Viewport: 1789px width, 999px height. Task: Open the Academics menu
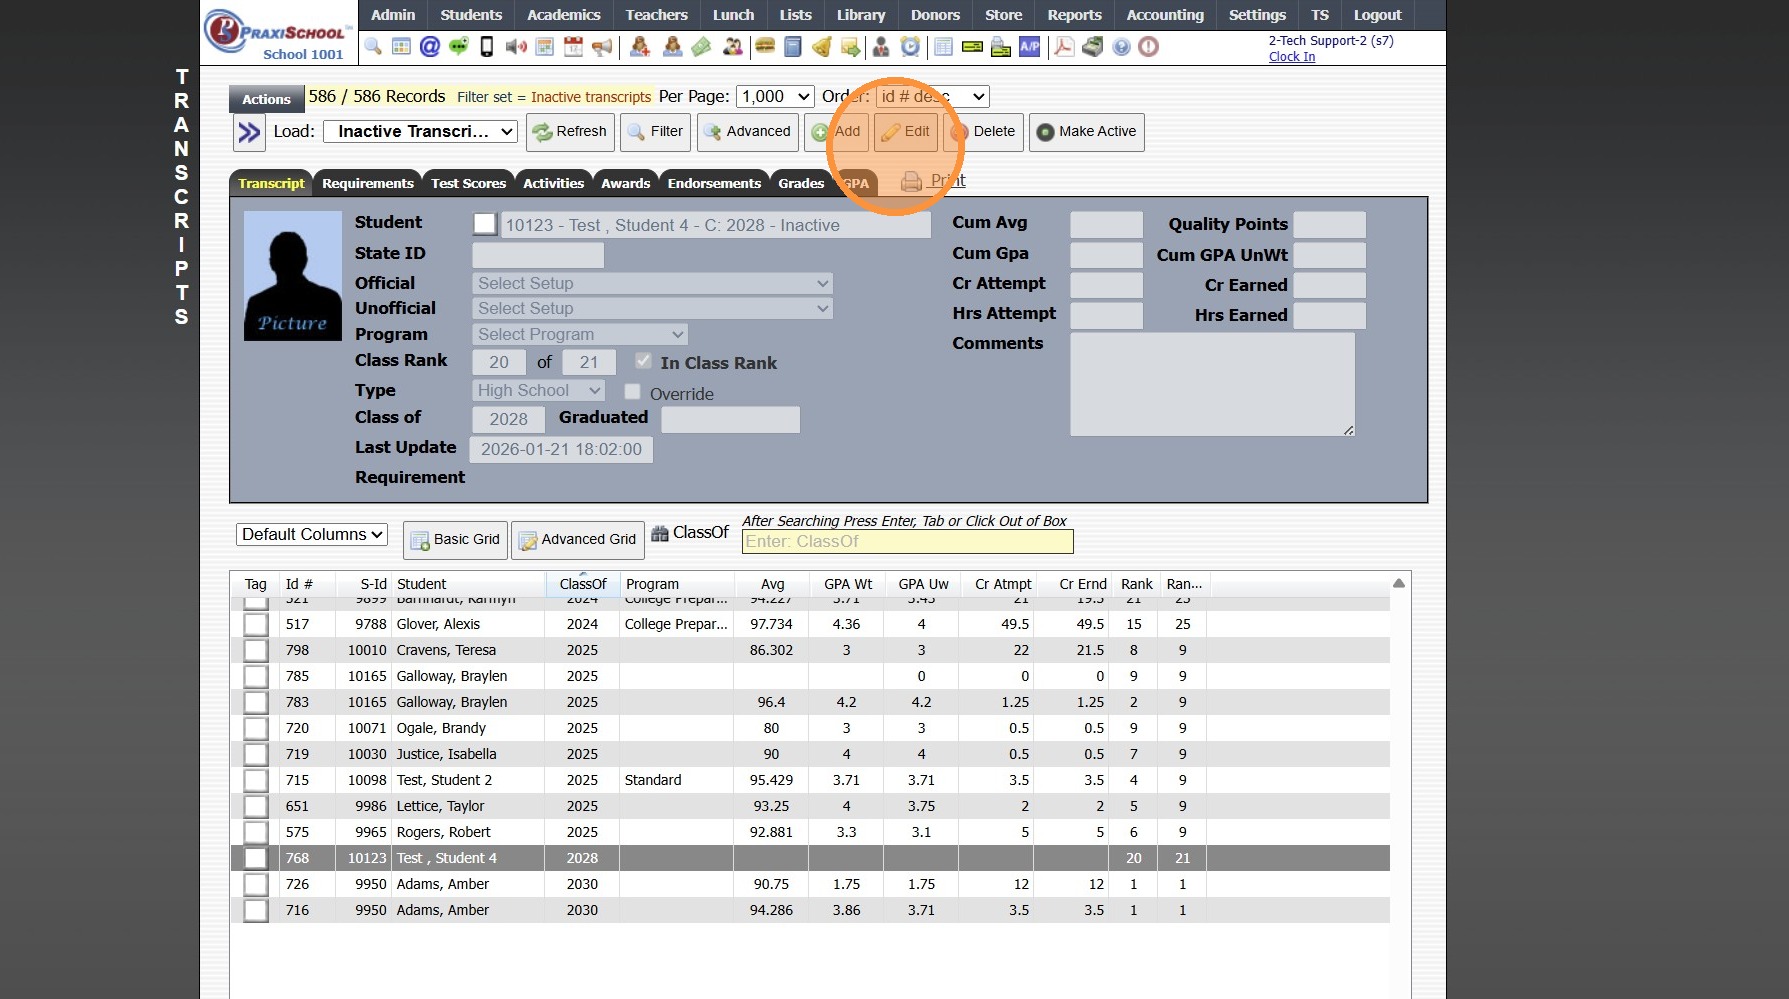tap(563, 15)
